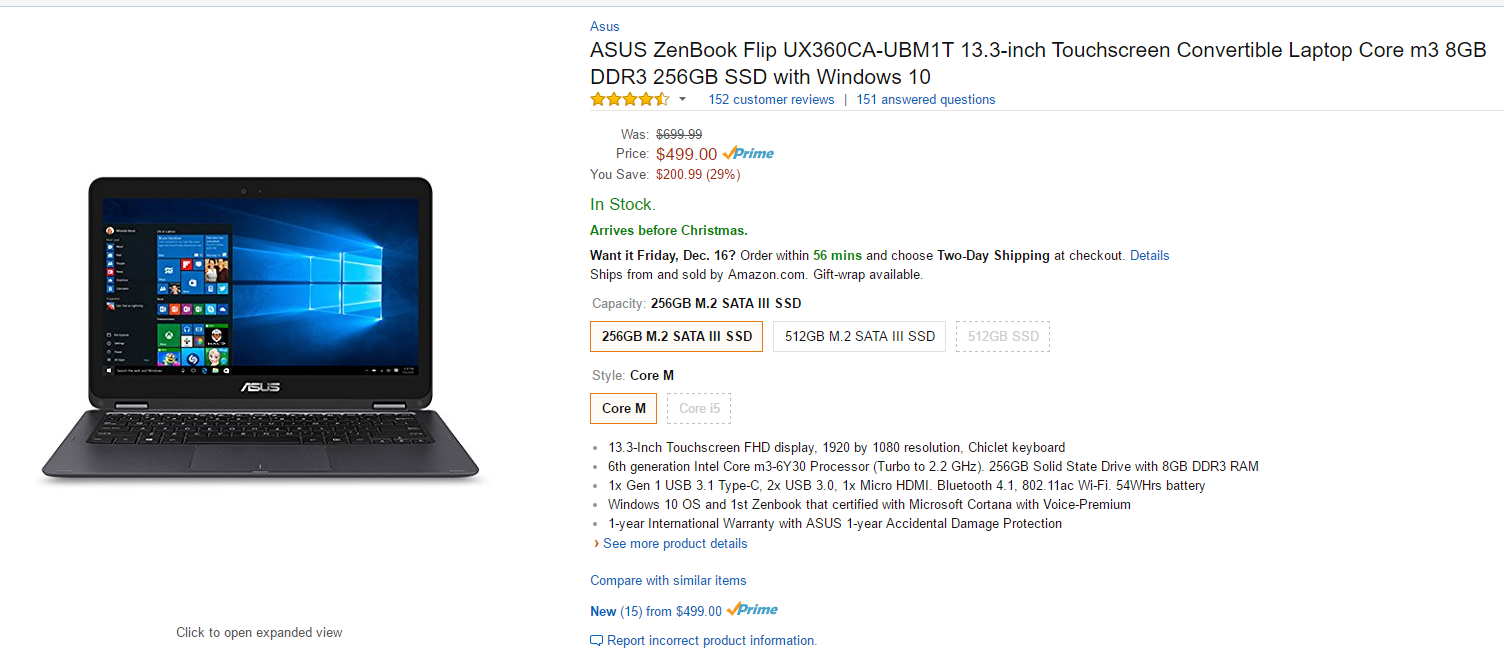View New (15) offers from $499.00
The height and width of the screenshot is (651, 1504).
pyautogui.click(x=655, y=611)
